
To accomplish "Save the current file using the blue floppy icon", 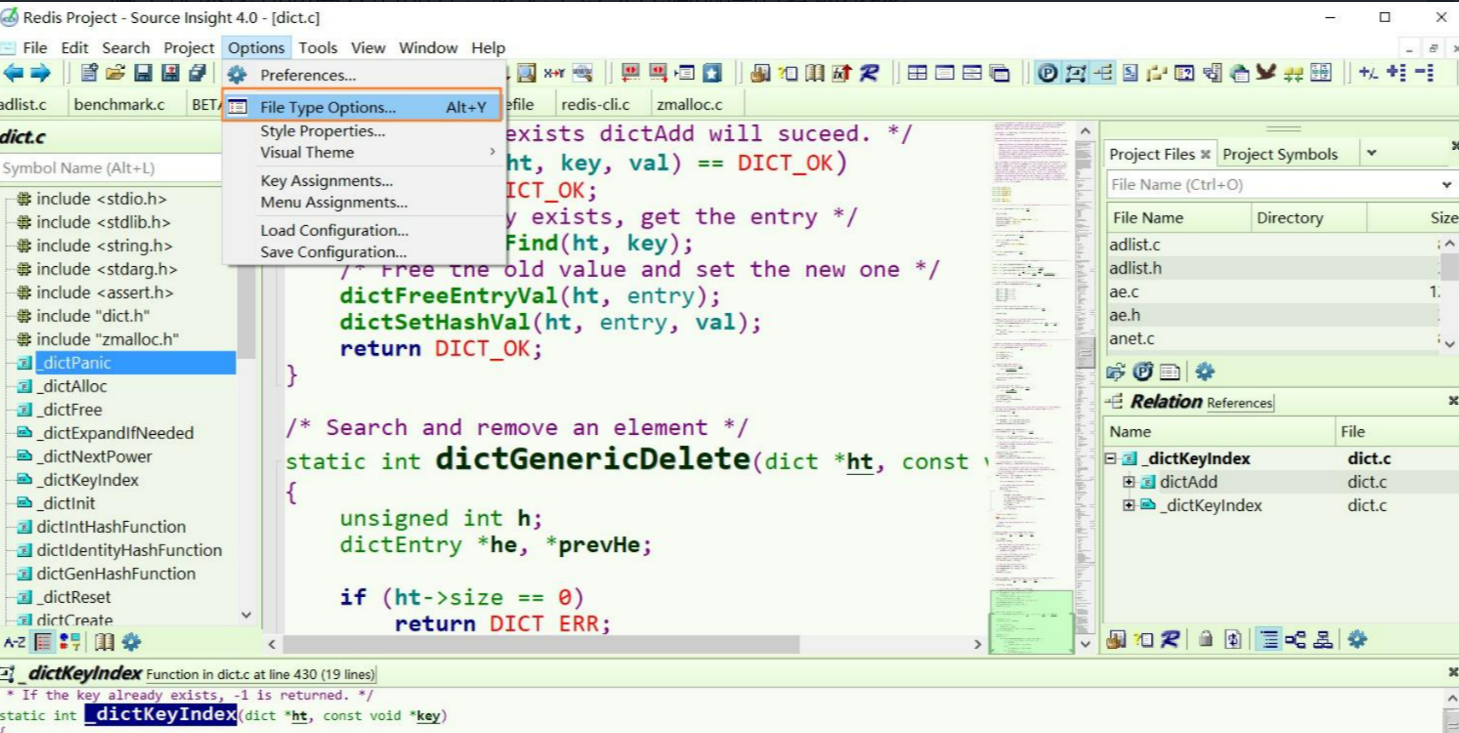I will [143, 73].
